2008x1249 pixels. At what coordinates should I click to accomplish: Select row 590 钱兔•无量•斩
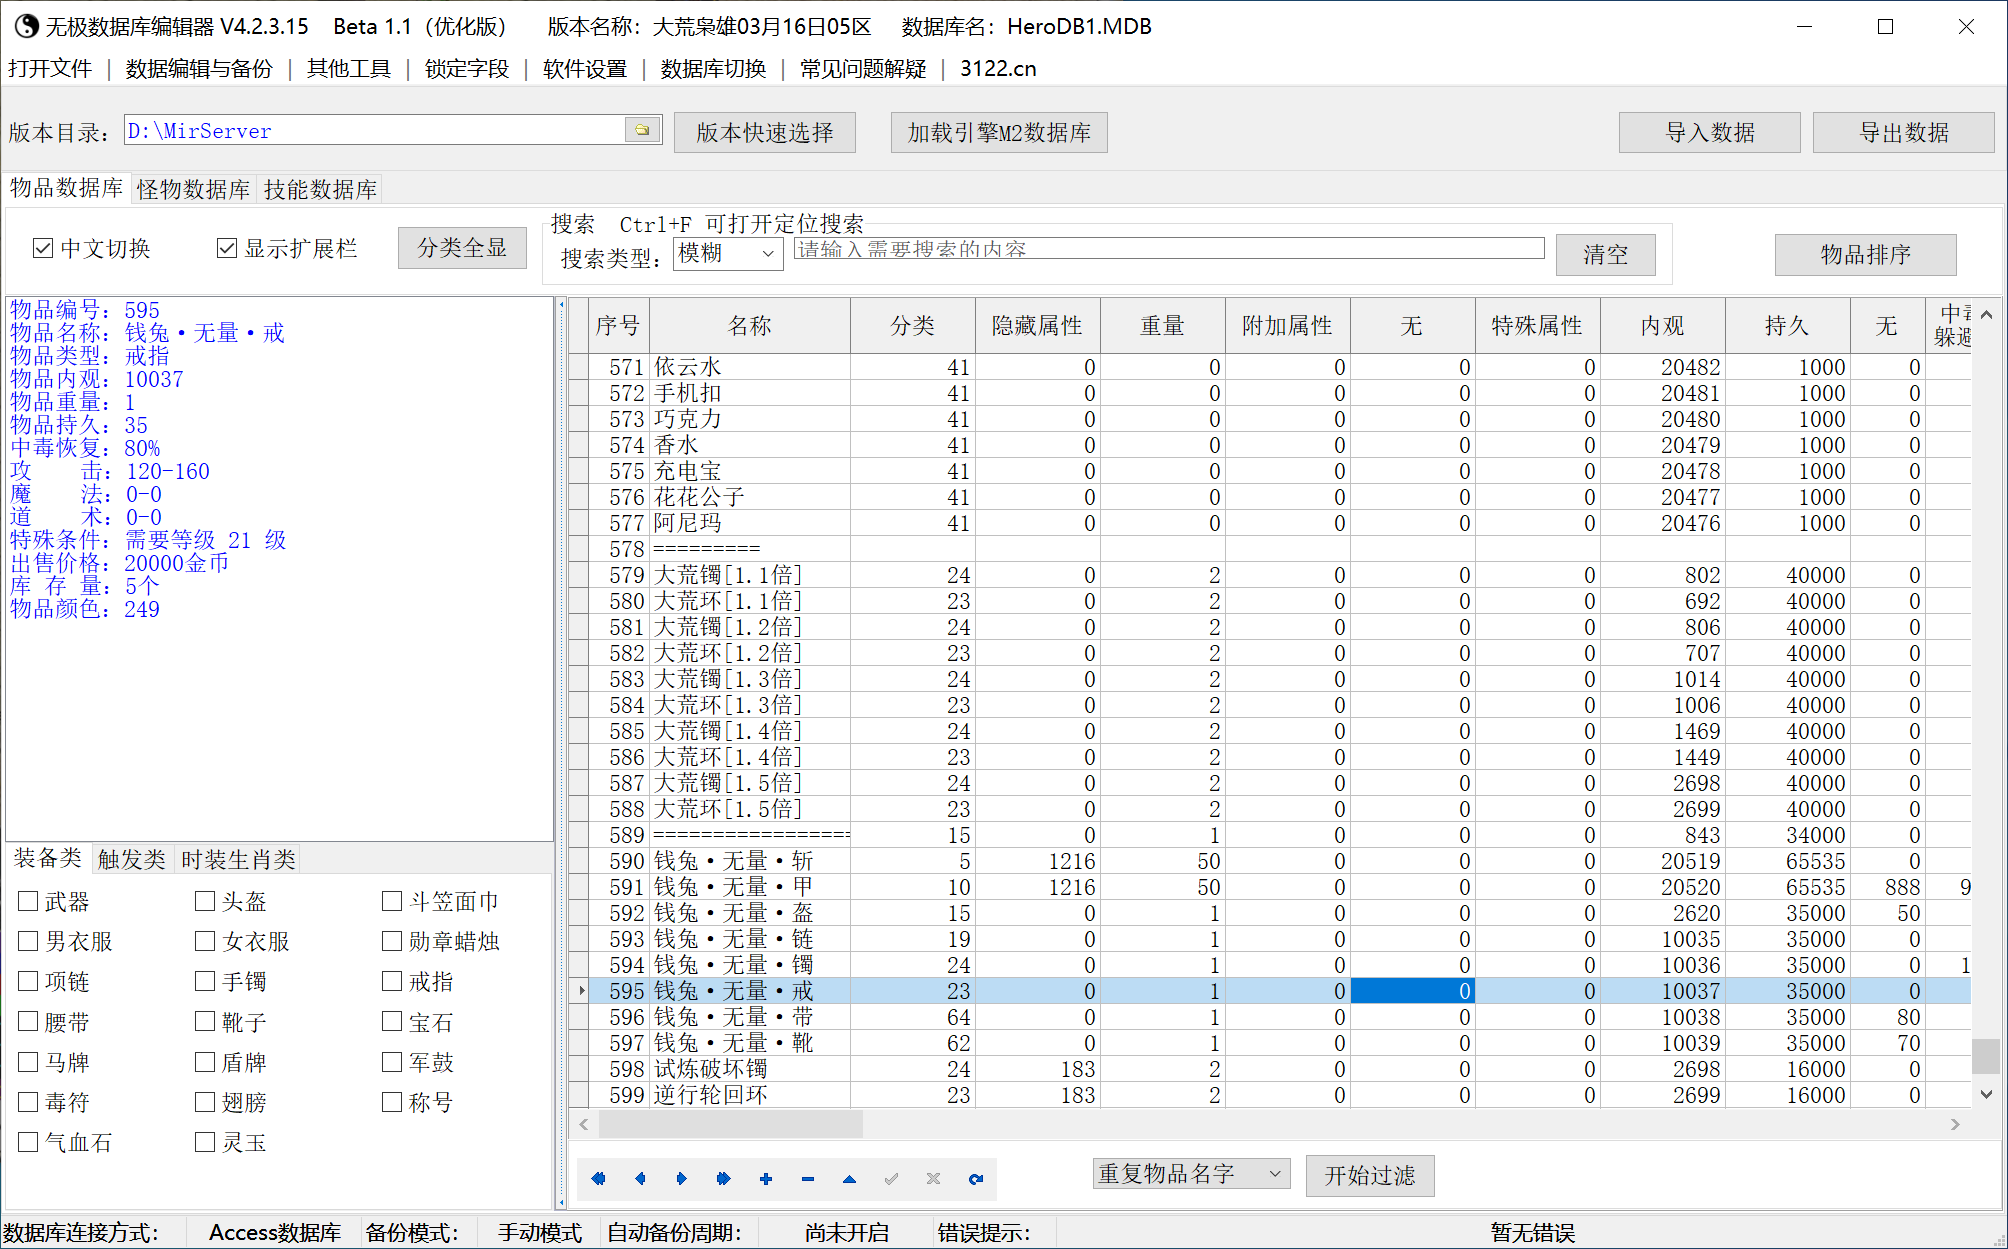click(x=1270, y=861)
